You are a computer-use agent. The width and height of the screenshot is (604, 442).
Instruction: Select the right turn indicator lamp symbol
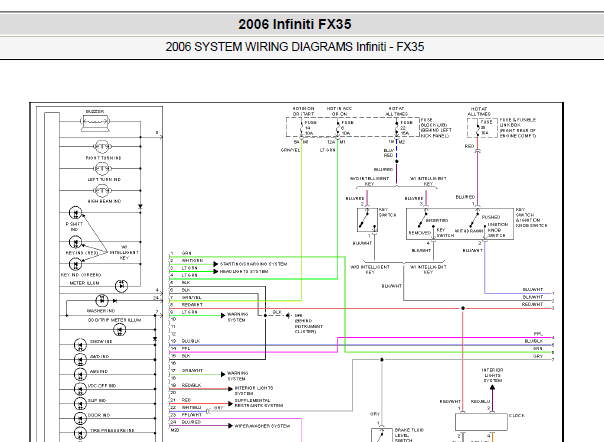tap(102, 147)
